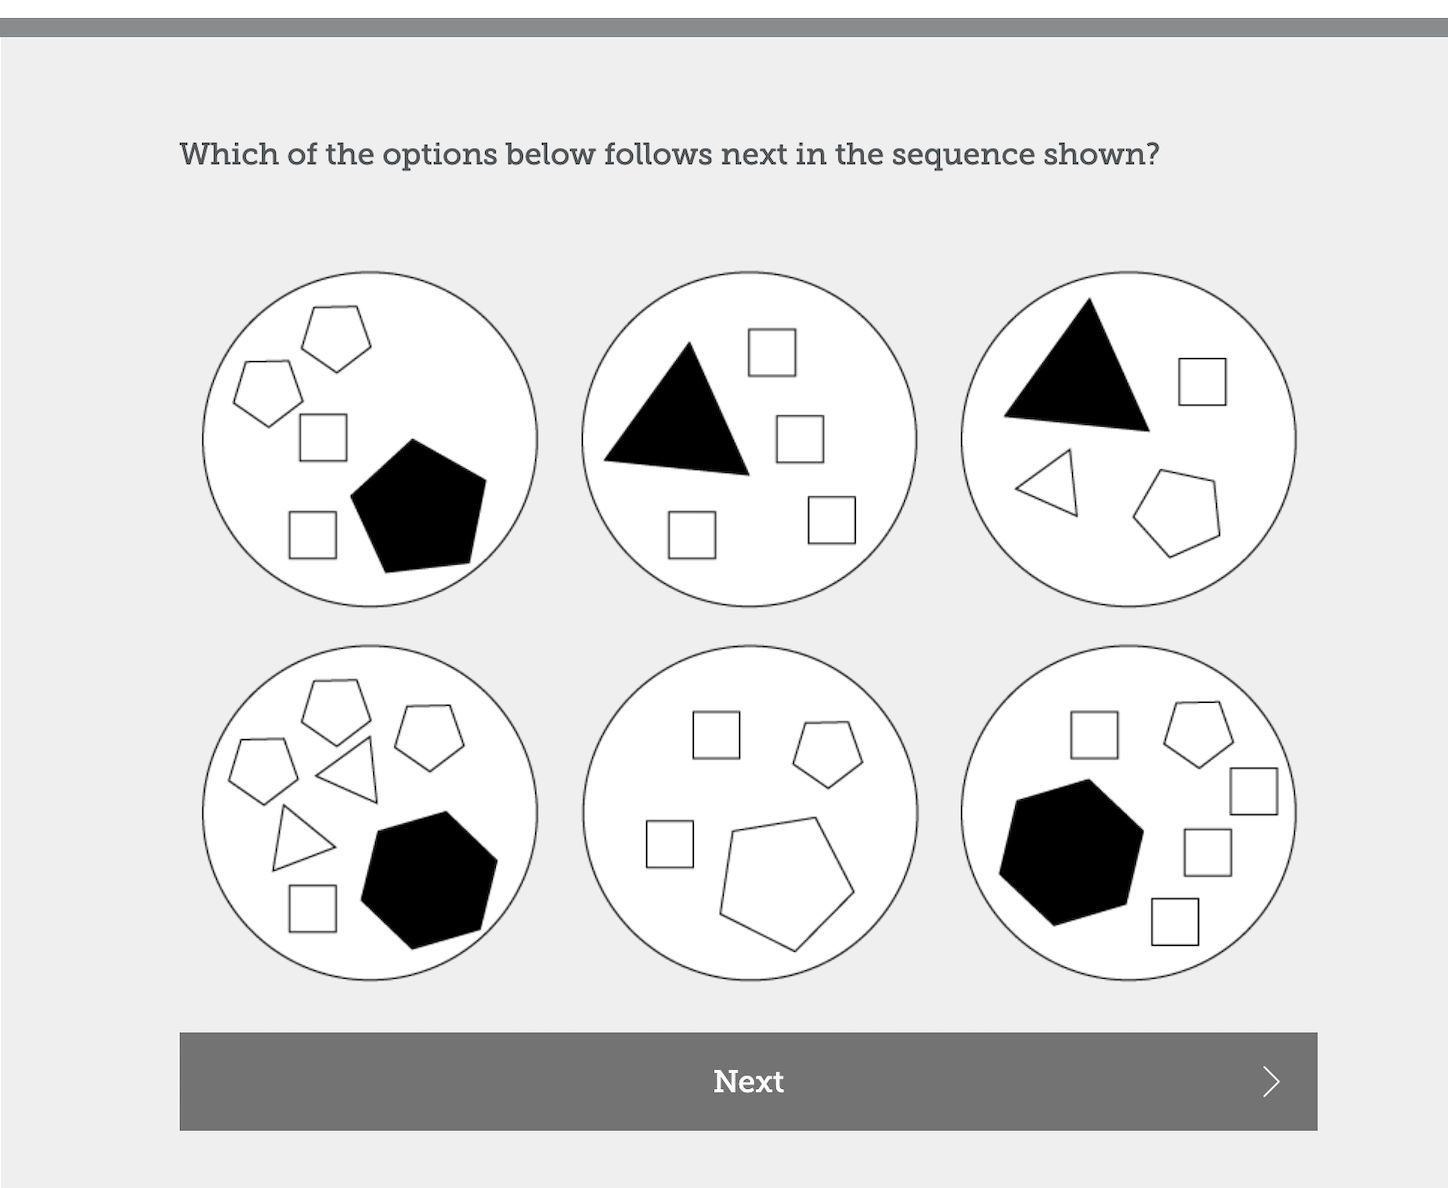
Task: Select the circle with large white pentagon
Action: [x=749, y=812]
